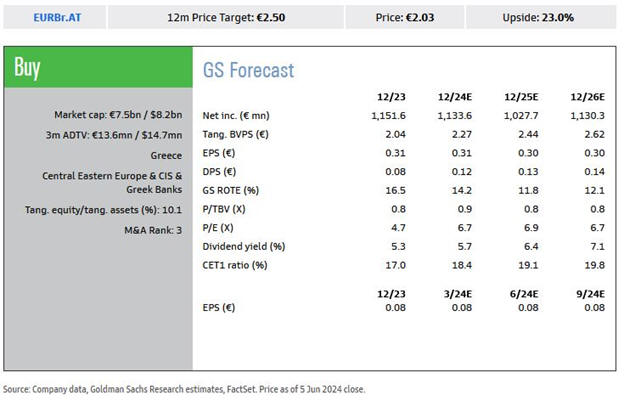The height and width of the screenshot is (401, 624).
Task: Click the Greece country label
Action: 164,155
